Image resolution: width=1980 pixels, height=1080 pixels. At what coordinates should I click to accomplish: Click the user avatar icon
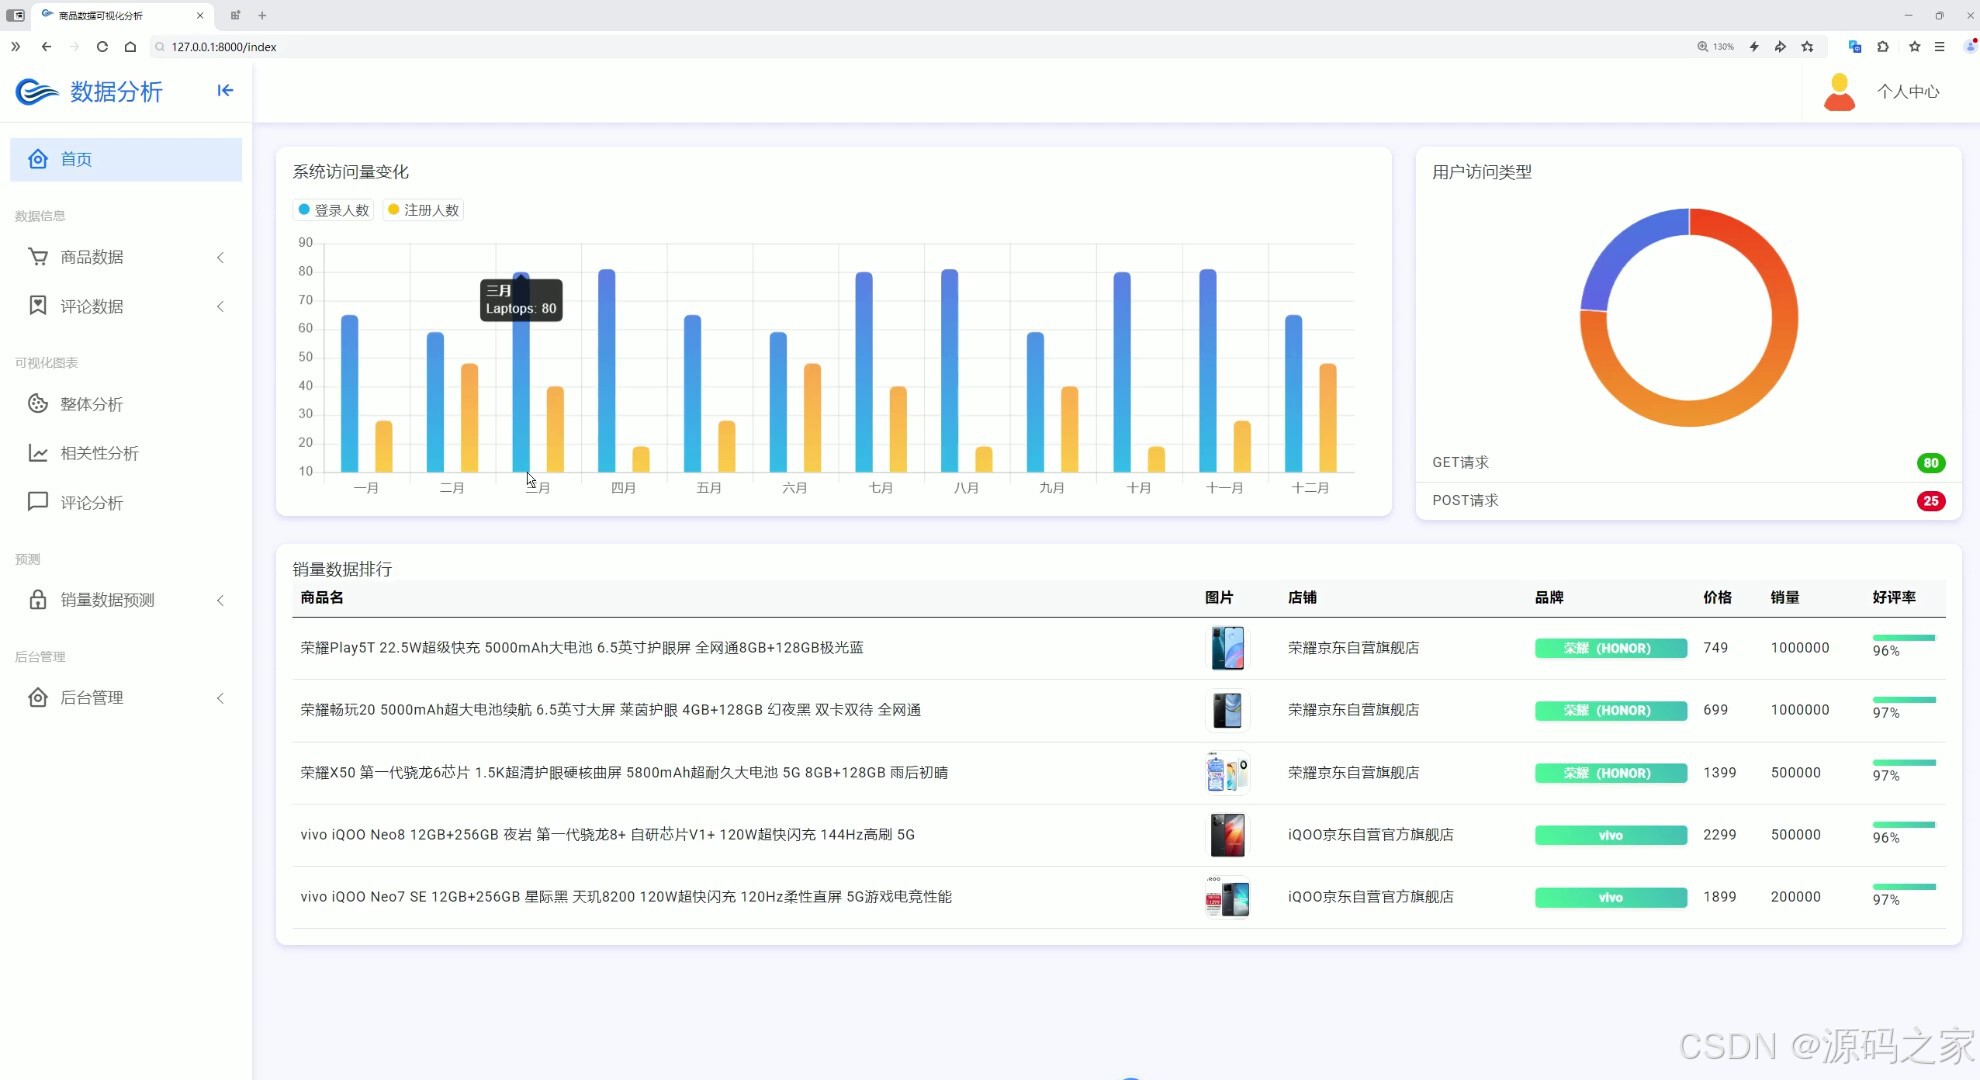click(x=1839, y=92)
